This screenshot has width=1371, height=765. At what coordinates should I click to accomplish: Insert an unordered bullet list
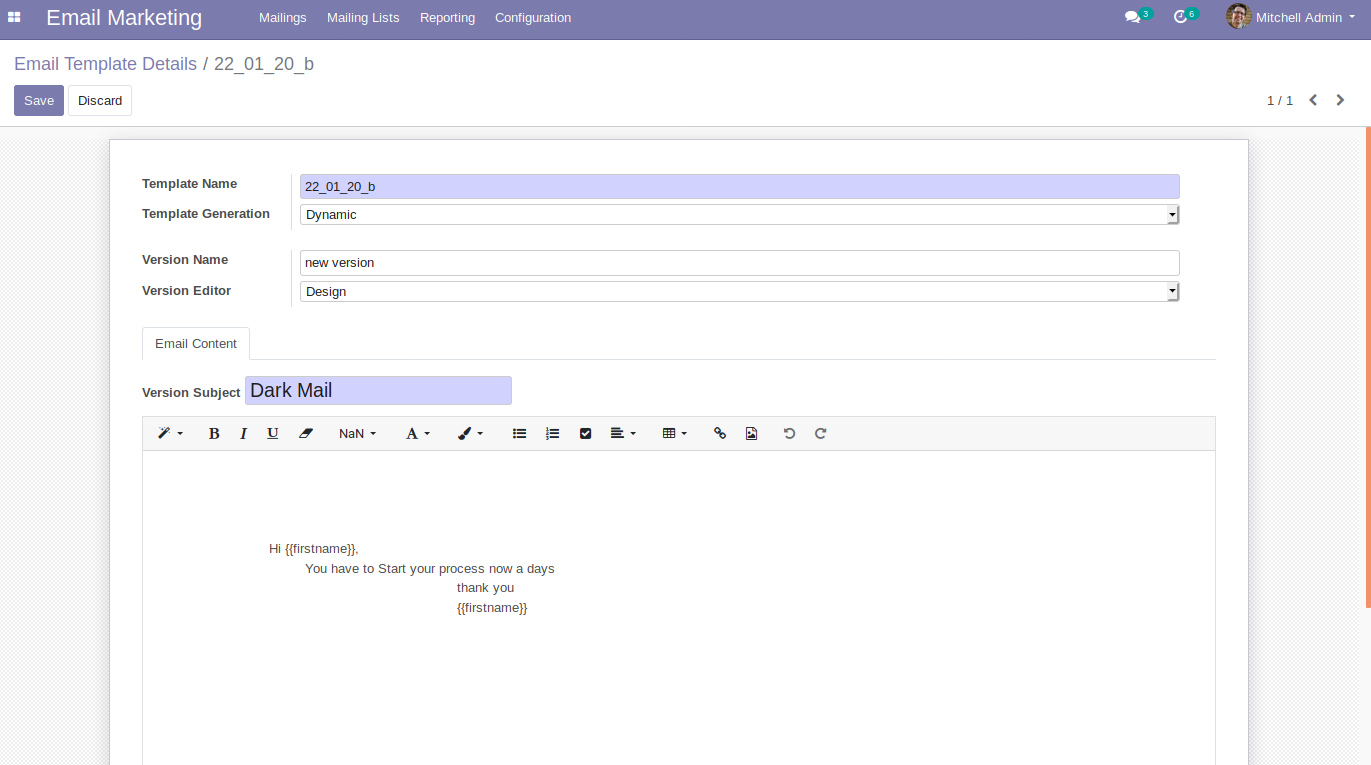click(x=520, y=433)
